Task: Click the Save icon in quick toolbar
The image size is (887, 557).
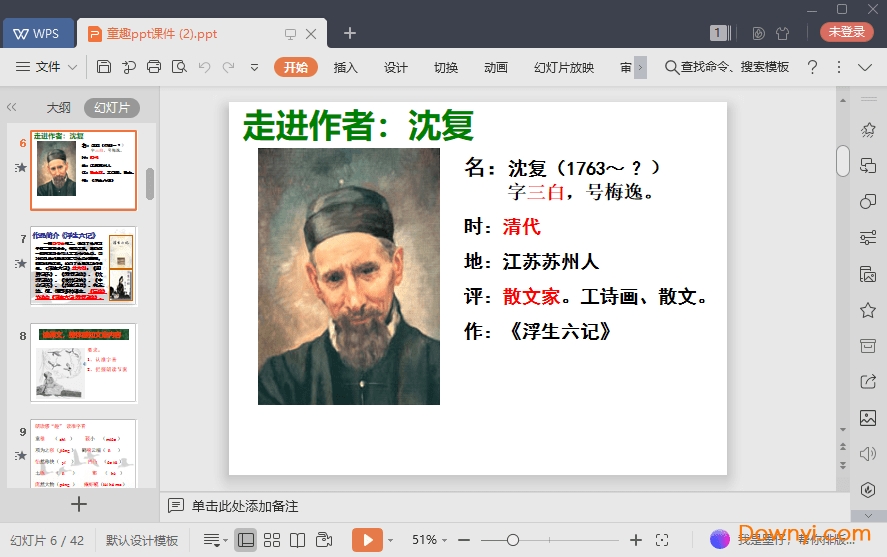Action: click(x=104, y=67)
